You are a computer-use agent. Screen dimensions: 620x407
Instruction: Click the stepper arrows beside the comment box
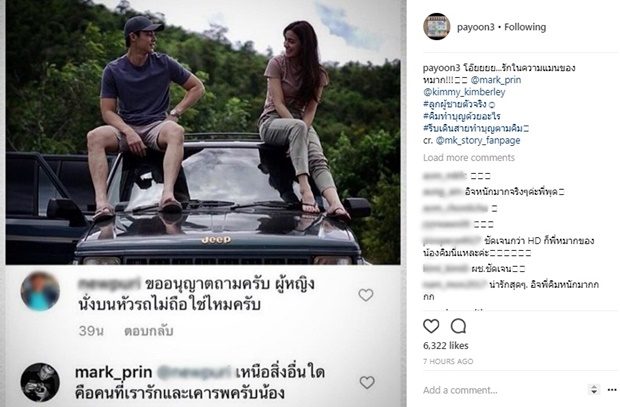(594, 390)
